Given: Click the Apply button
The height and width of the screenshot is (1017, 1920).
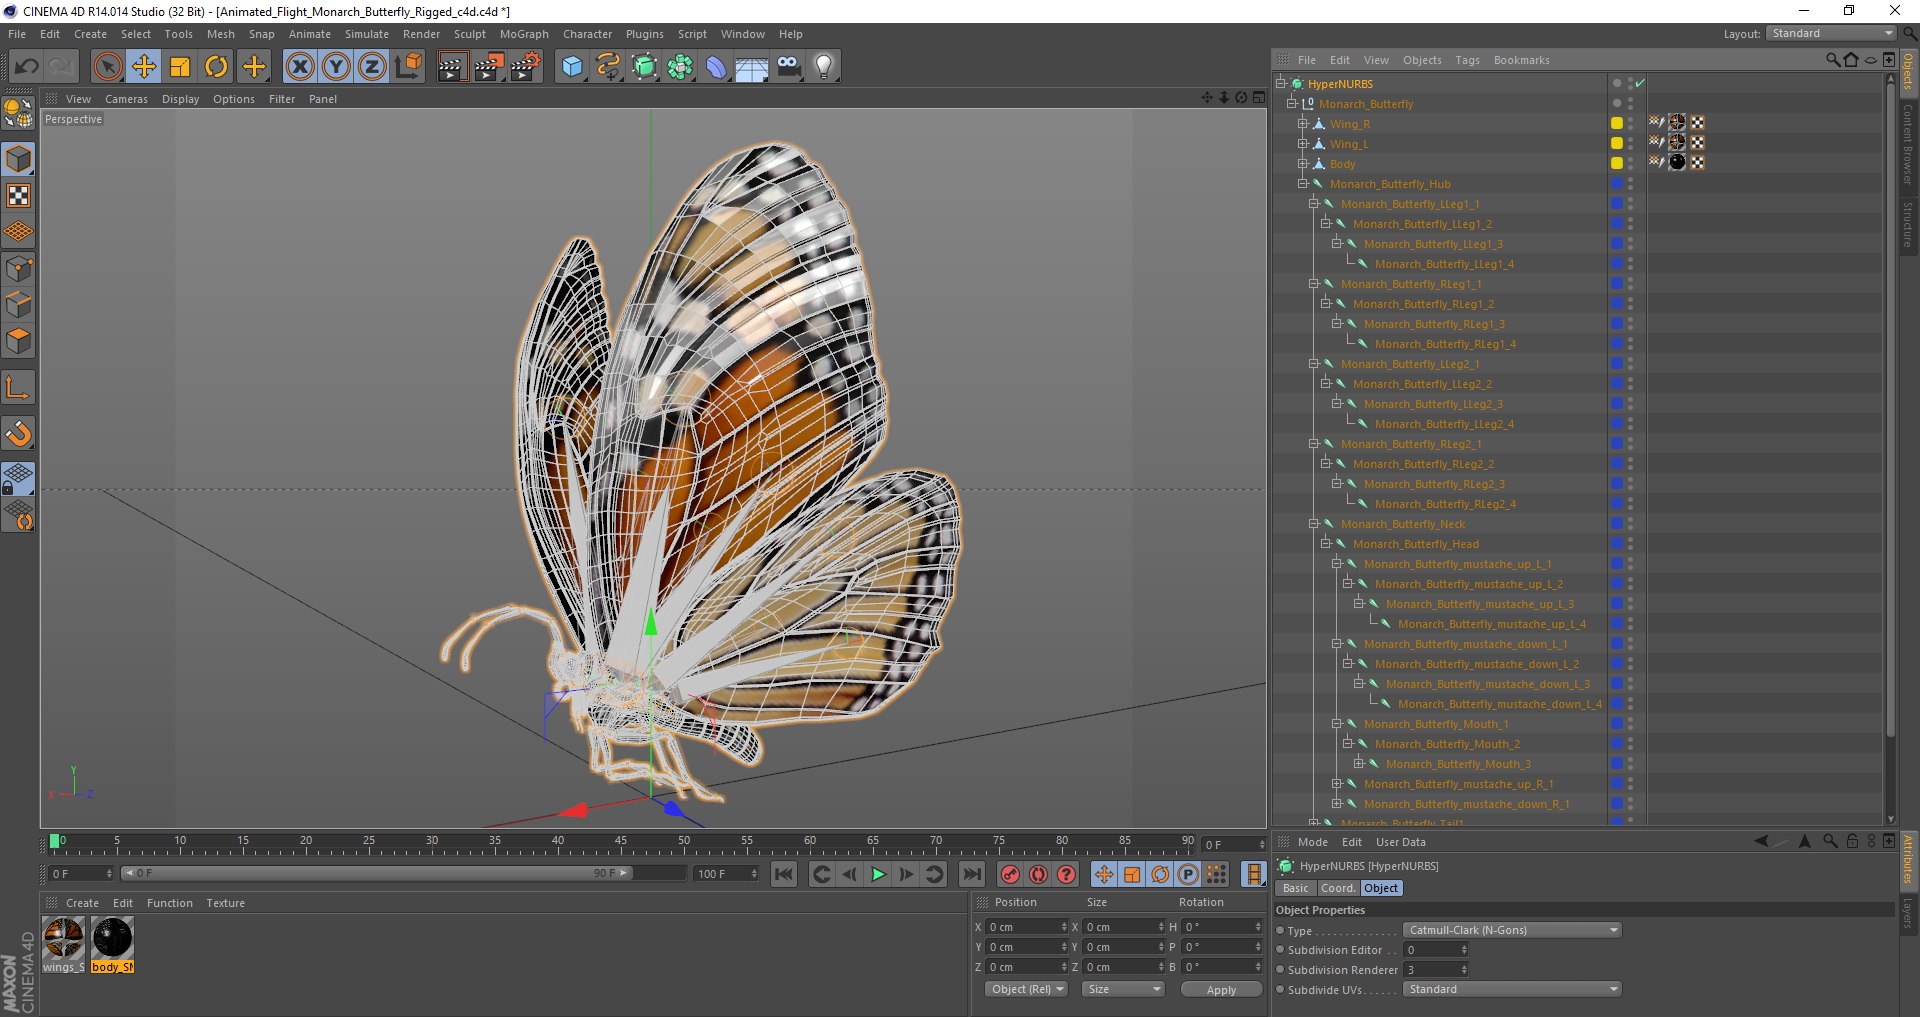Looking at the screenshot, I should pos(1221,989).
